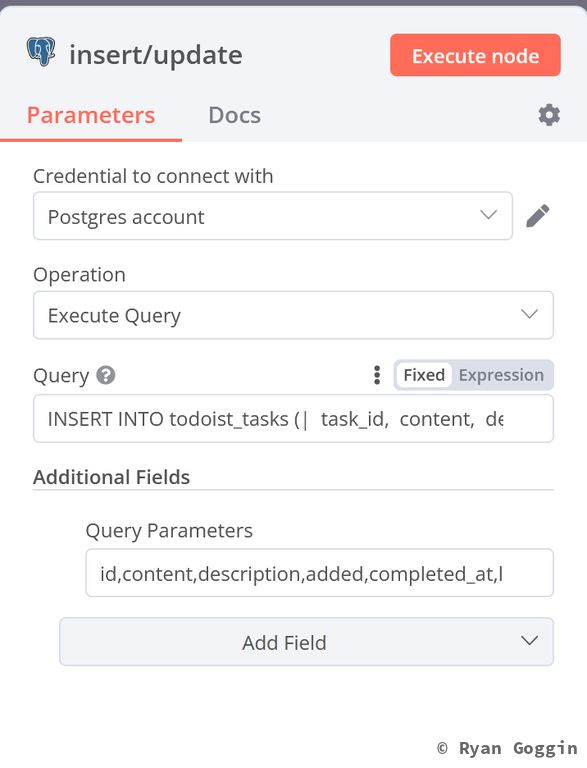Open the Query three-dot options menu

pyautogui.click(x=377, y=375)
